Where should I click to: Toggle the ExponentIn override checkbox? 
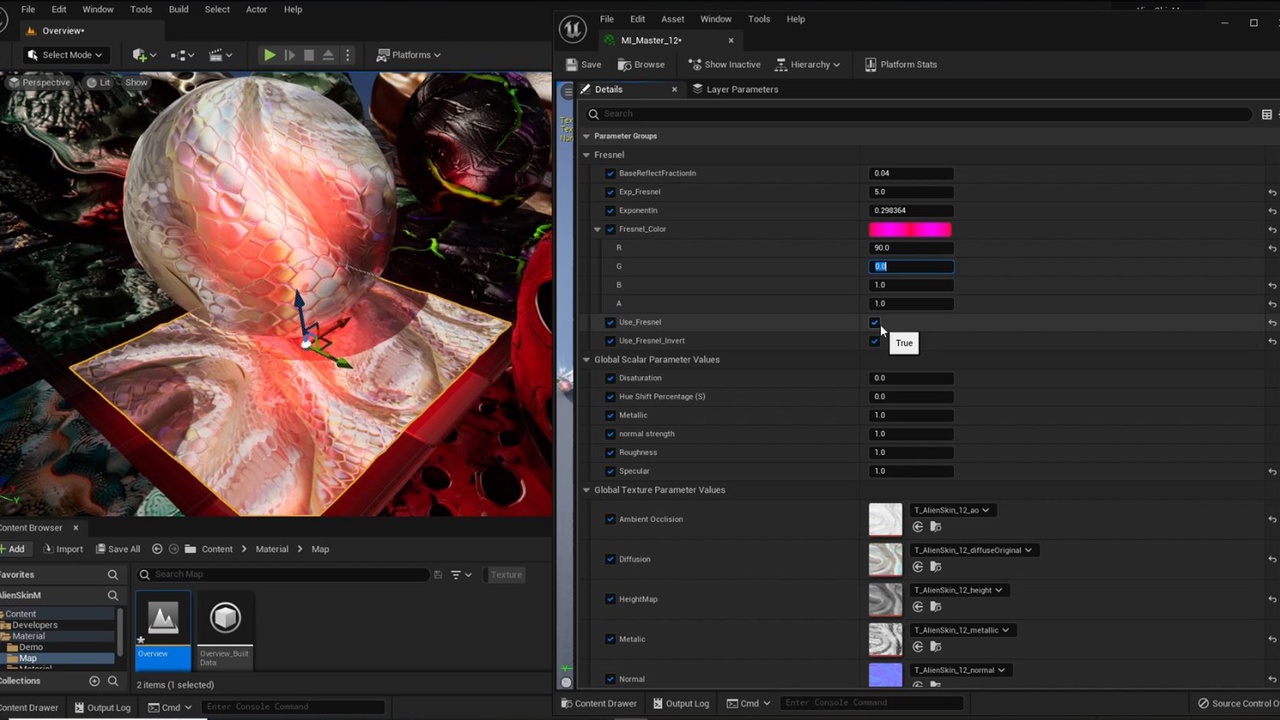coord(610,210)
